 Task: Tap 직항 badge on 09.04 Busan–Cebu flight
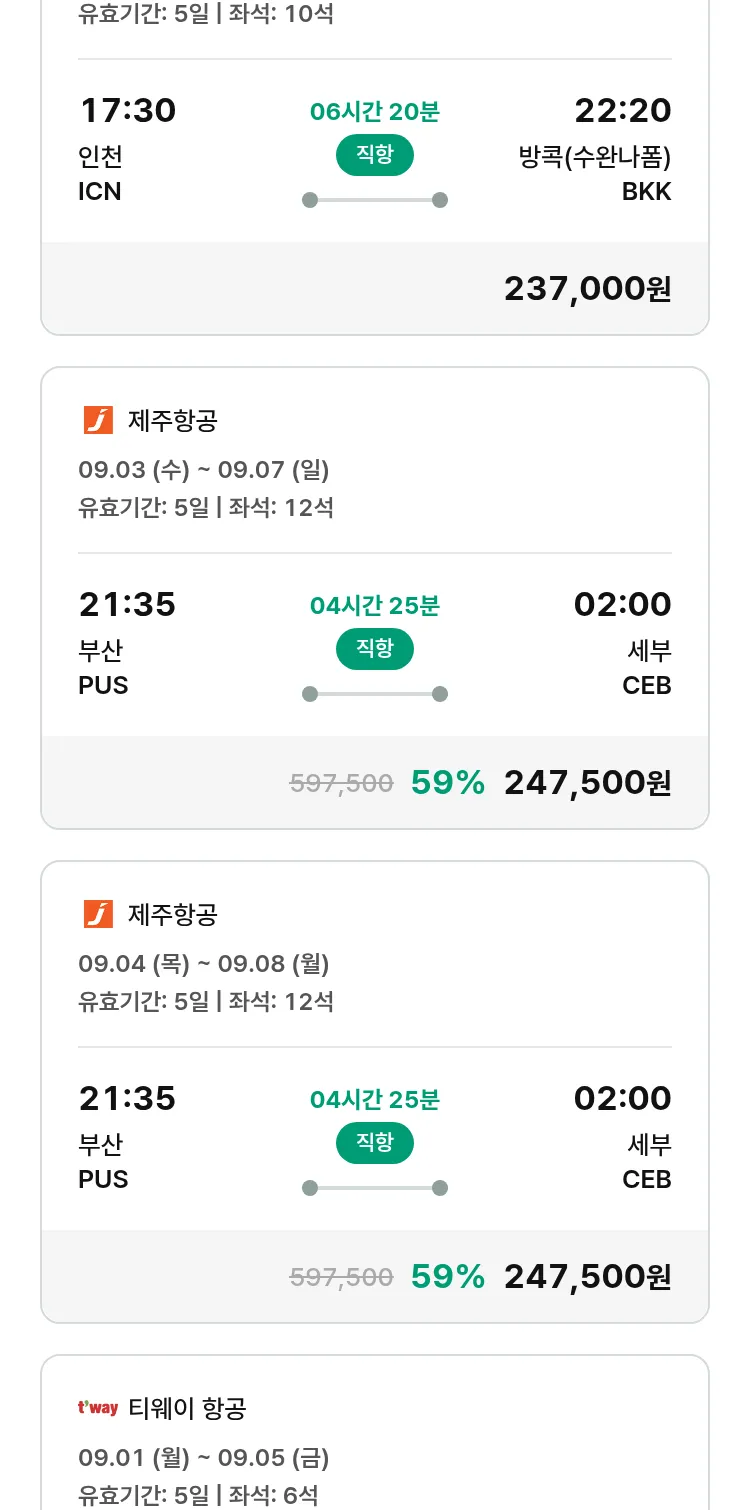[374, 1143]
